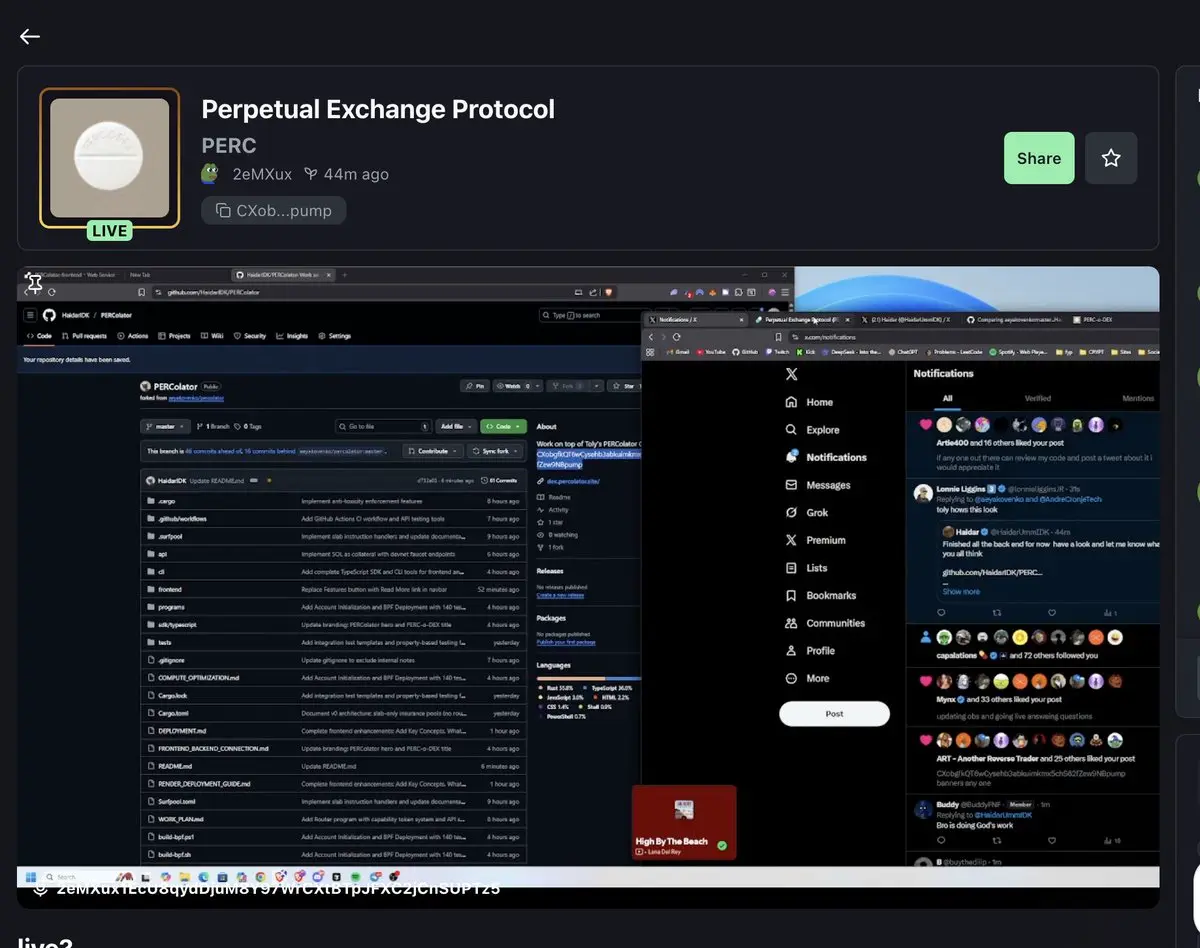The width and height of the screenshot is (1200, 948).
Task: Open the dex.percolator.site link in About
Action: [572, 481]
